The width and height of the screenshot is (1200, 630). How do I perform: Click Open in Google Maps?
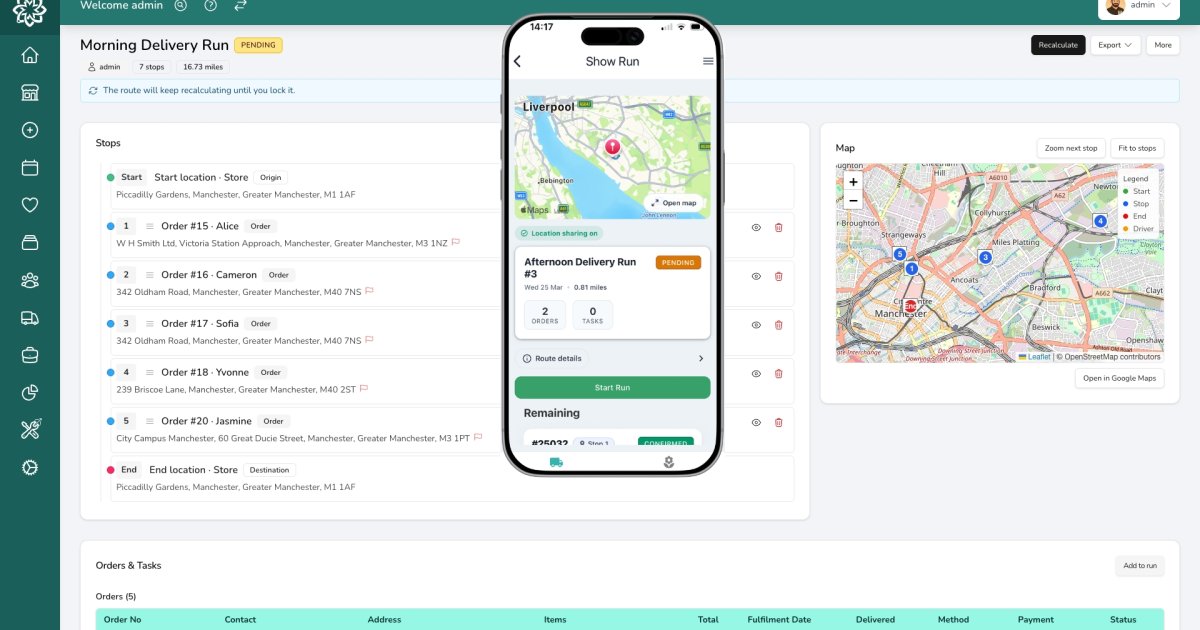point(1120,378)
